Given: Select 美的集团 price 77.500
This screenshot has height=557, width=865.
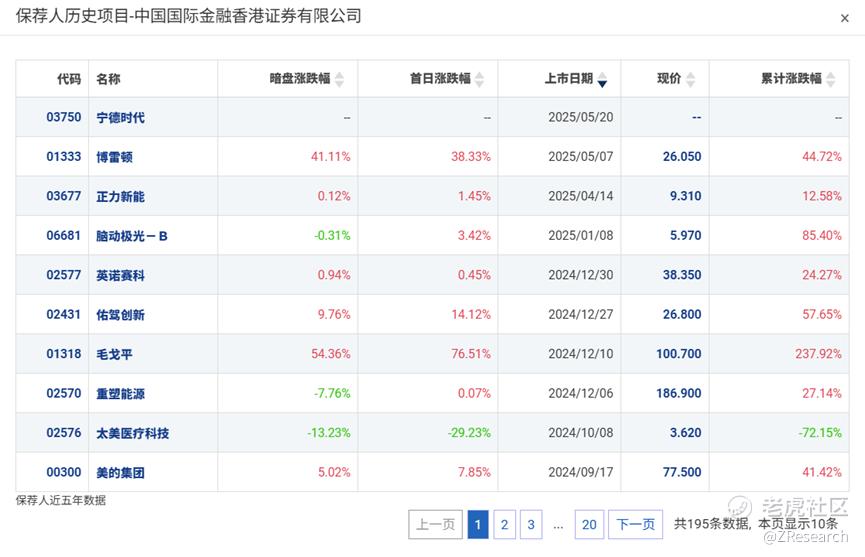Looking at the screenshot, I should click(682, 472).
